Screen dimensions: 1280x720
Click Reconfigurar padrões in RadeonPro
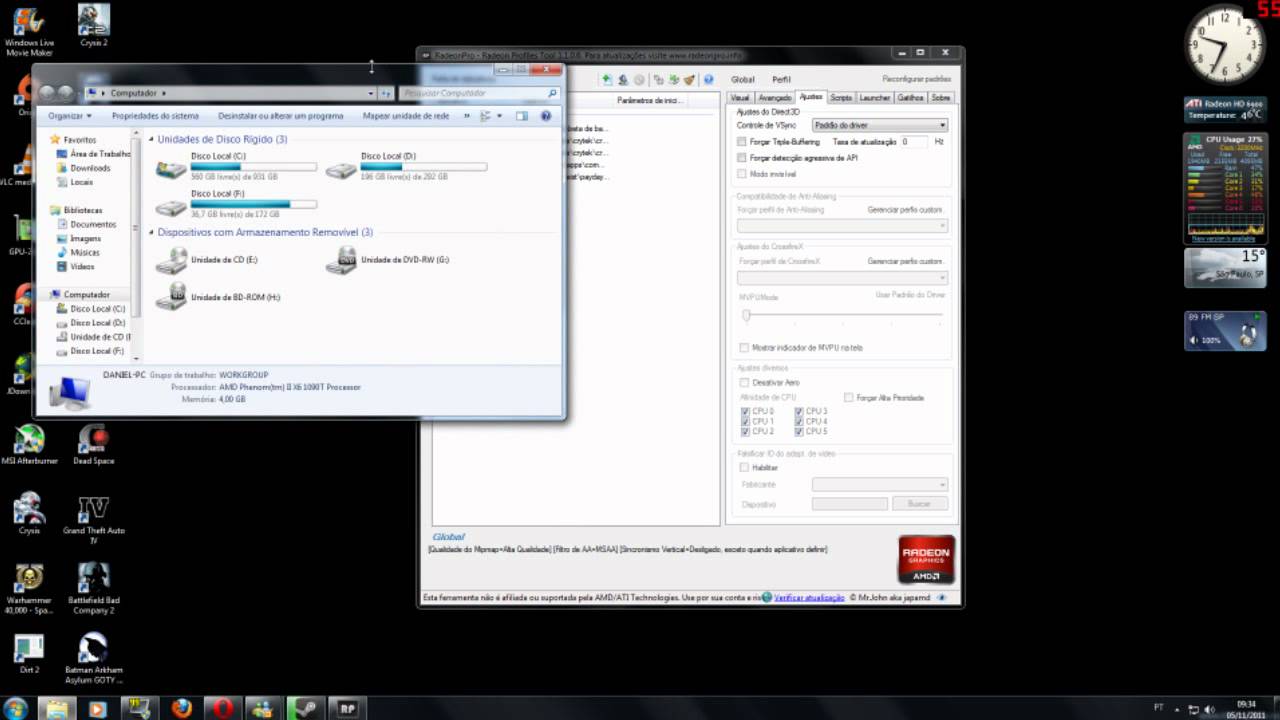tap(917, 79)
